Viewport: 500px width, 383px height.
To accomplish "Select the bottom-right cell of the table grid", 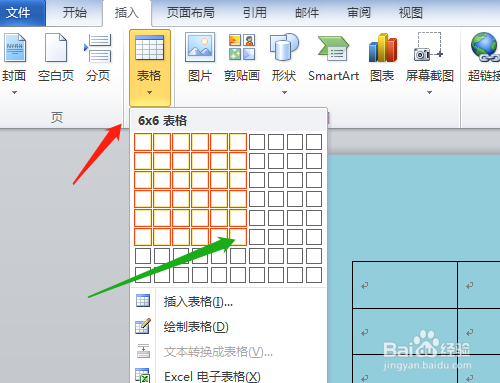I will tap(314, 275).
